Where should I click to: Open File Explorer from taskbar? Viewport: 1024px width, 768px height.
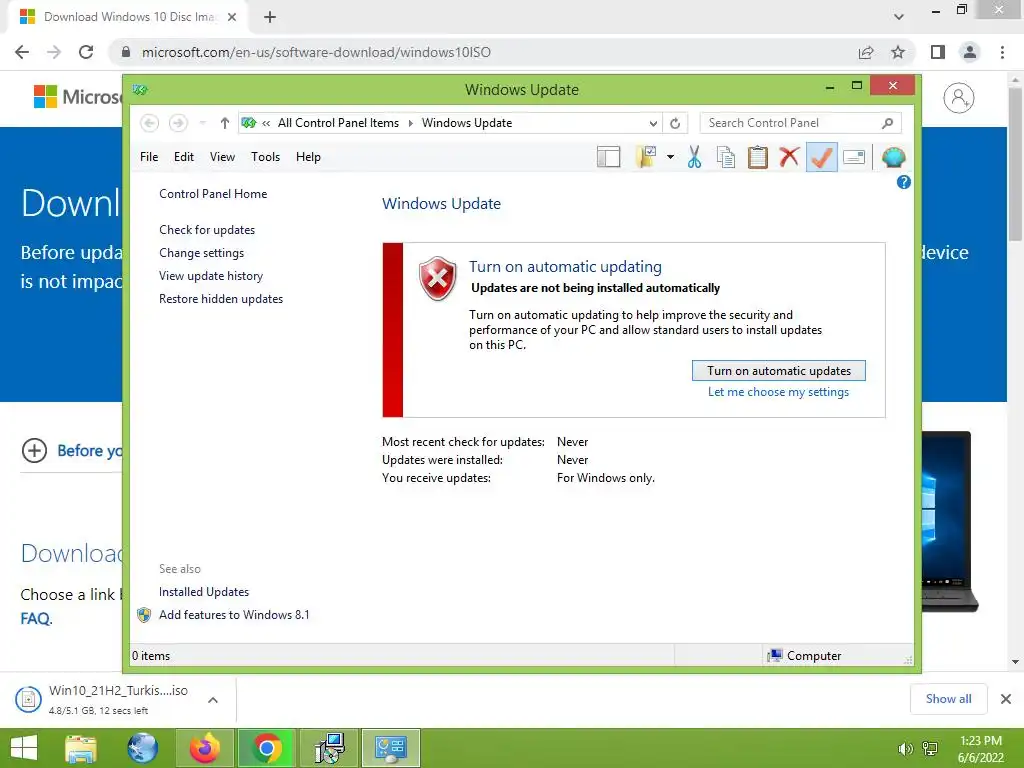click(81, 748)
